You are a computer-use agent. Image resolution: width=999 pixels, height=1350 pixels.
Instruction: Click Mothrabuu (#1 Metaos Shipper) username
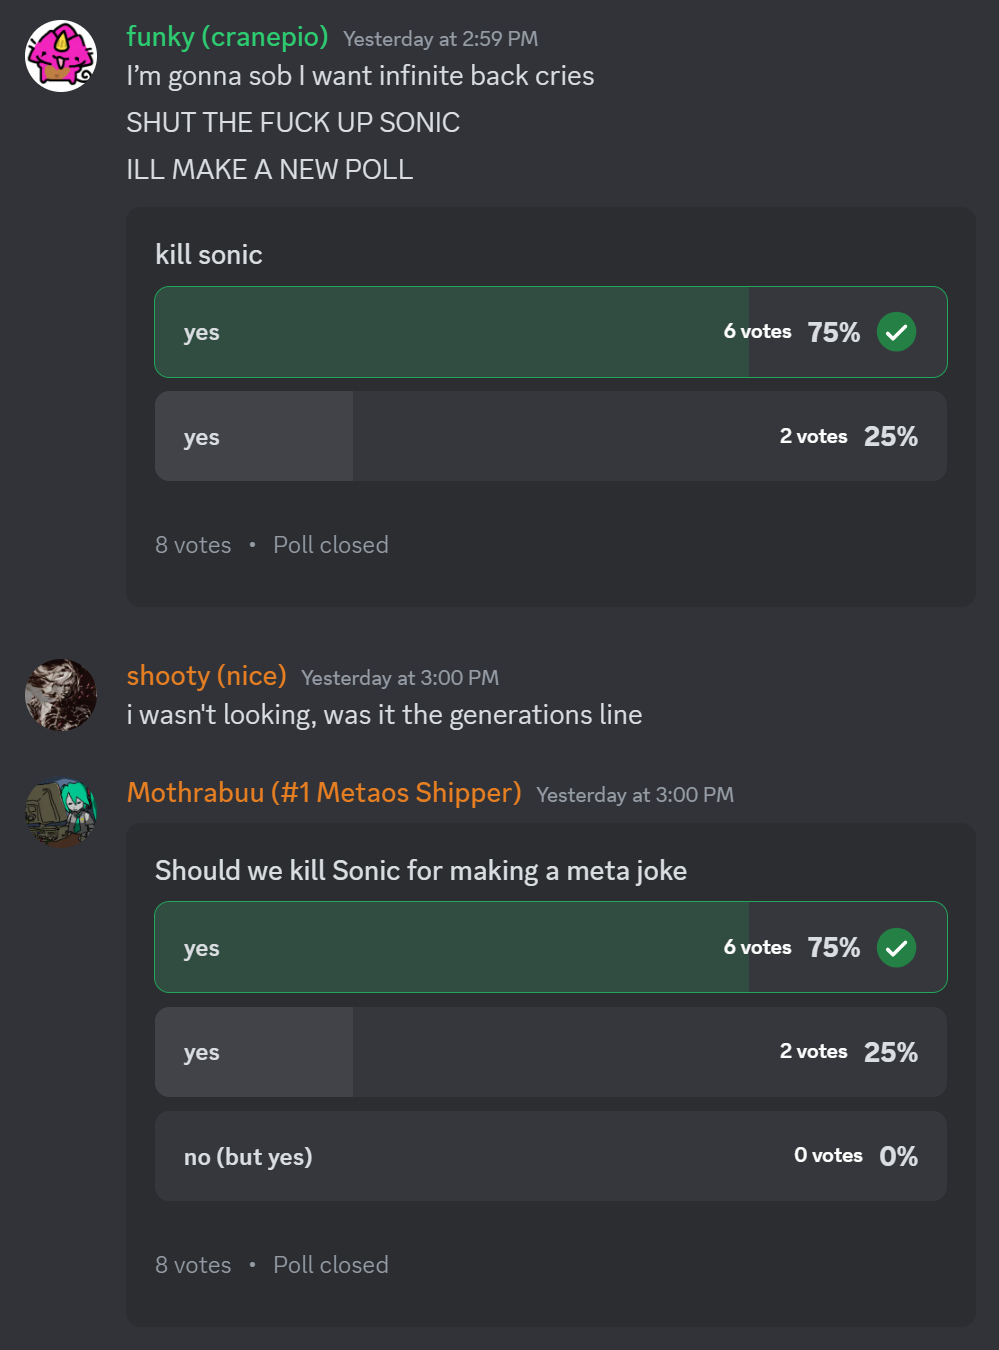[x=324, y=793]
